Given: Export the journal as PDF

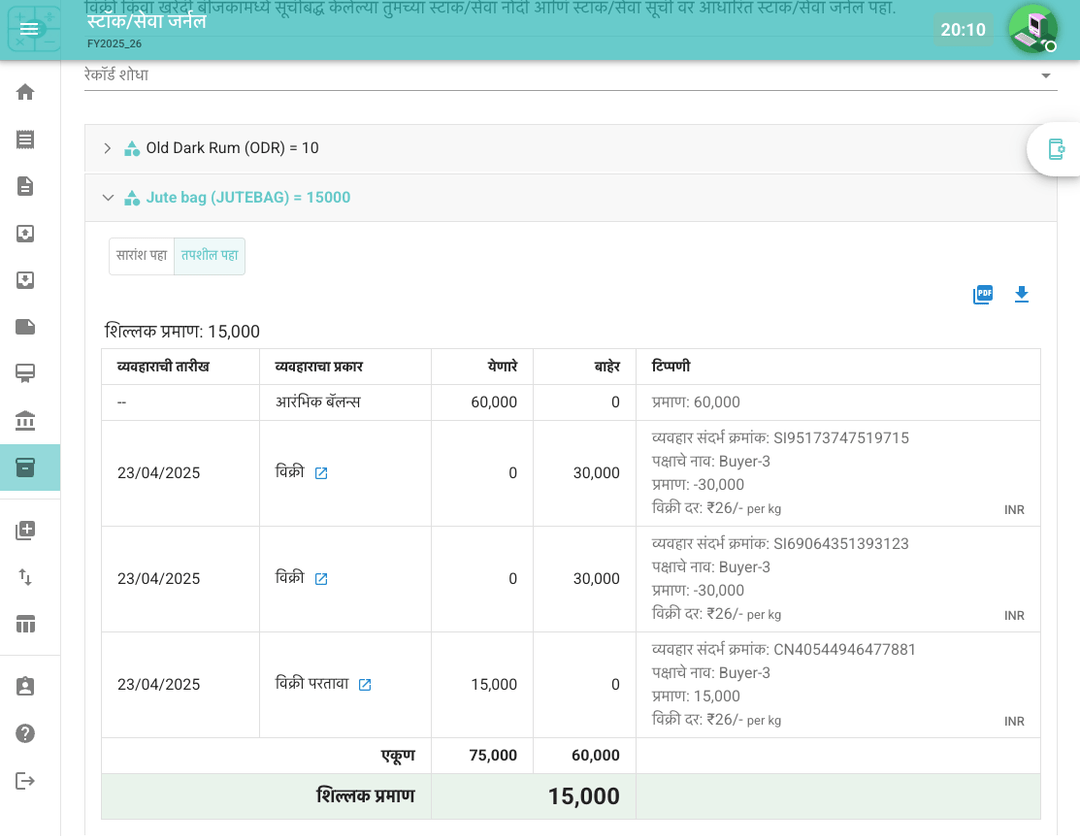Looking at the screenshot, I should (x=983, y=295).
